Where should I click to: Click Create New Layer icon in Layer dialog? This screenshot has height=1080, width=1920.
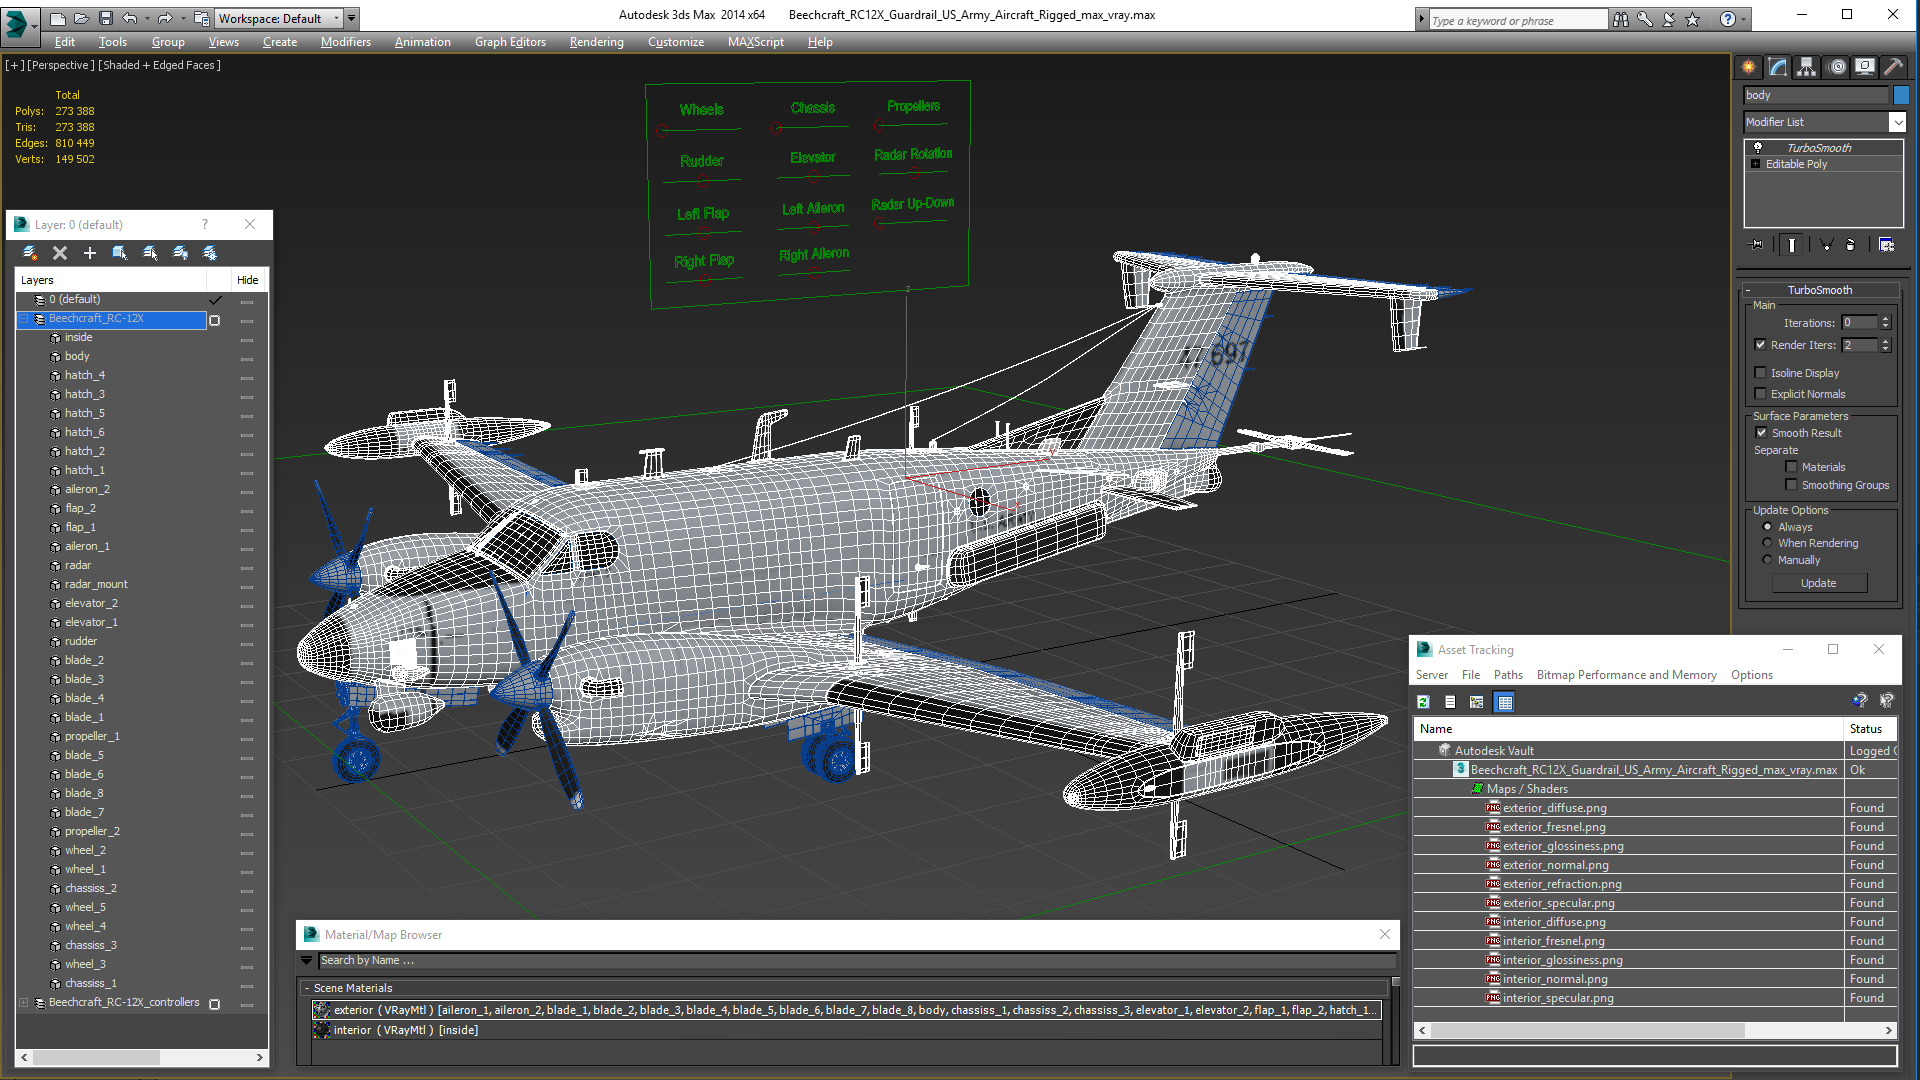click(x=30, y=253)
